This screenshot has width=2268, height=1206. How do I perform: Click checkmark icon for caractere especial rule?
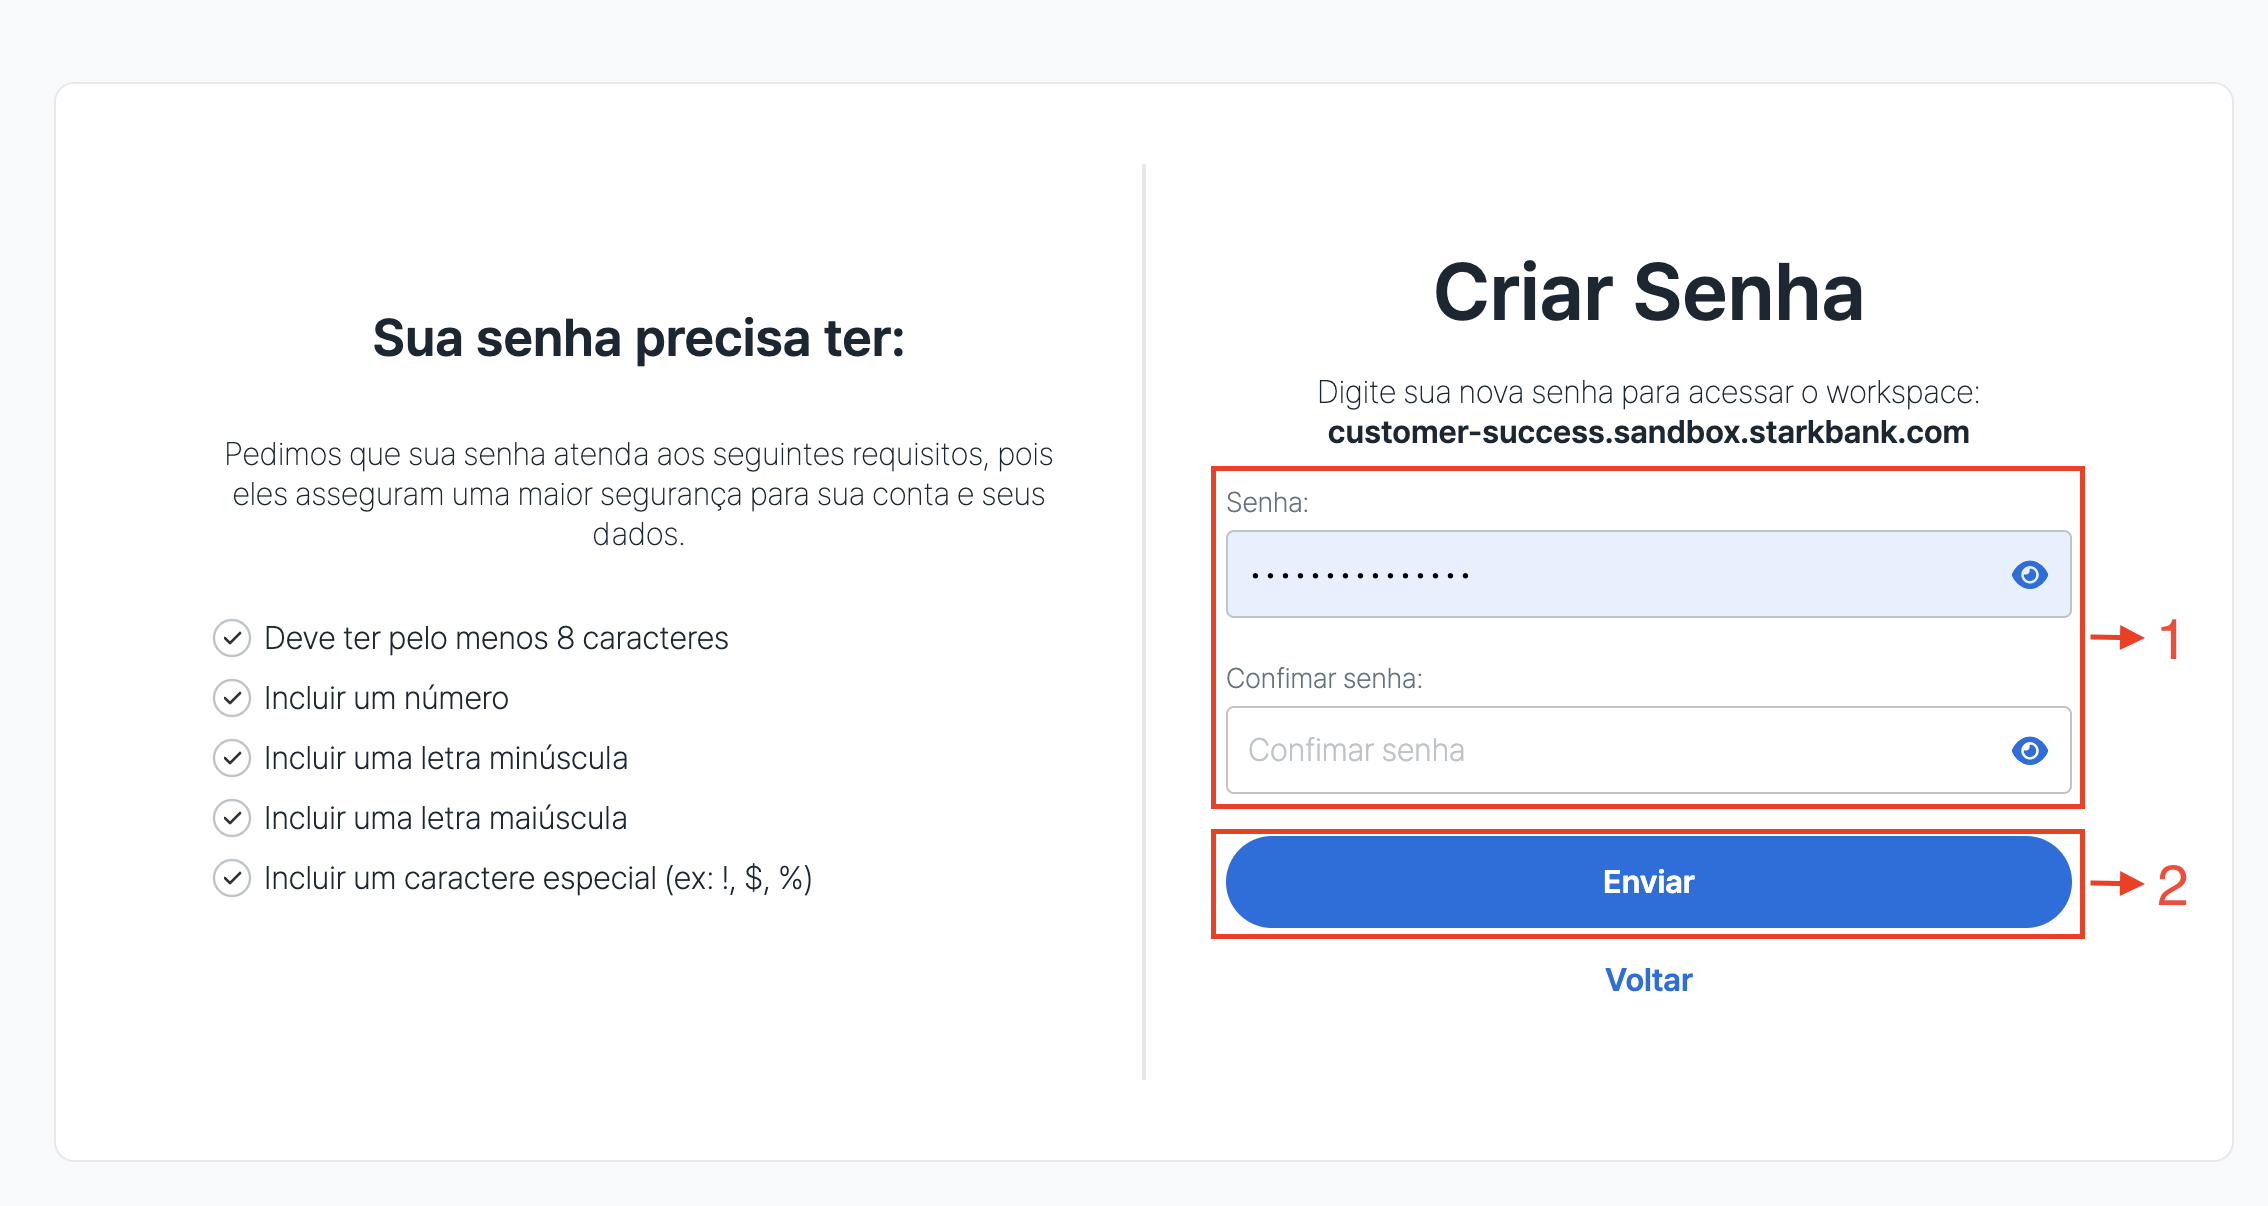coord(232,878)
